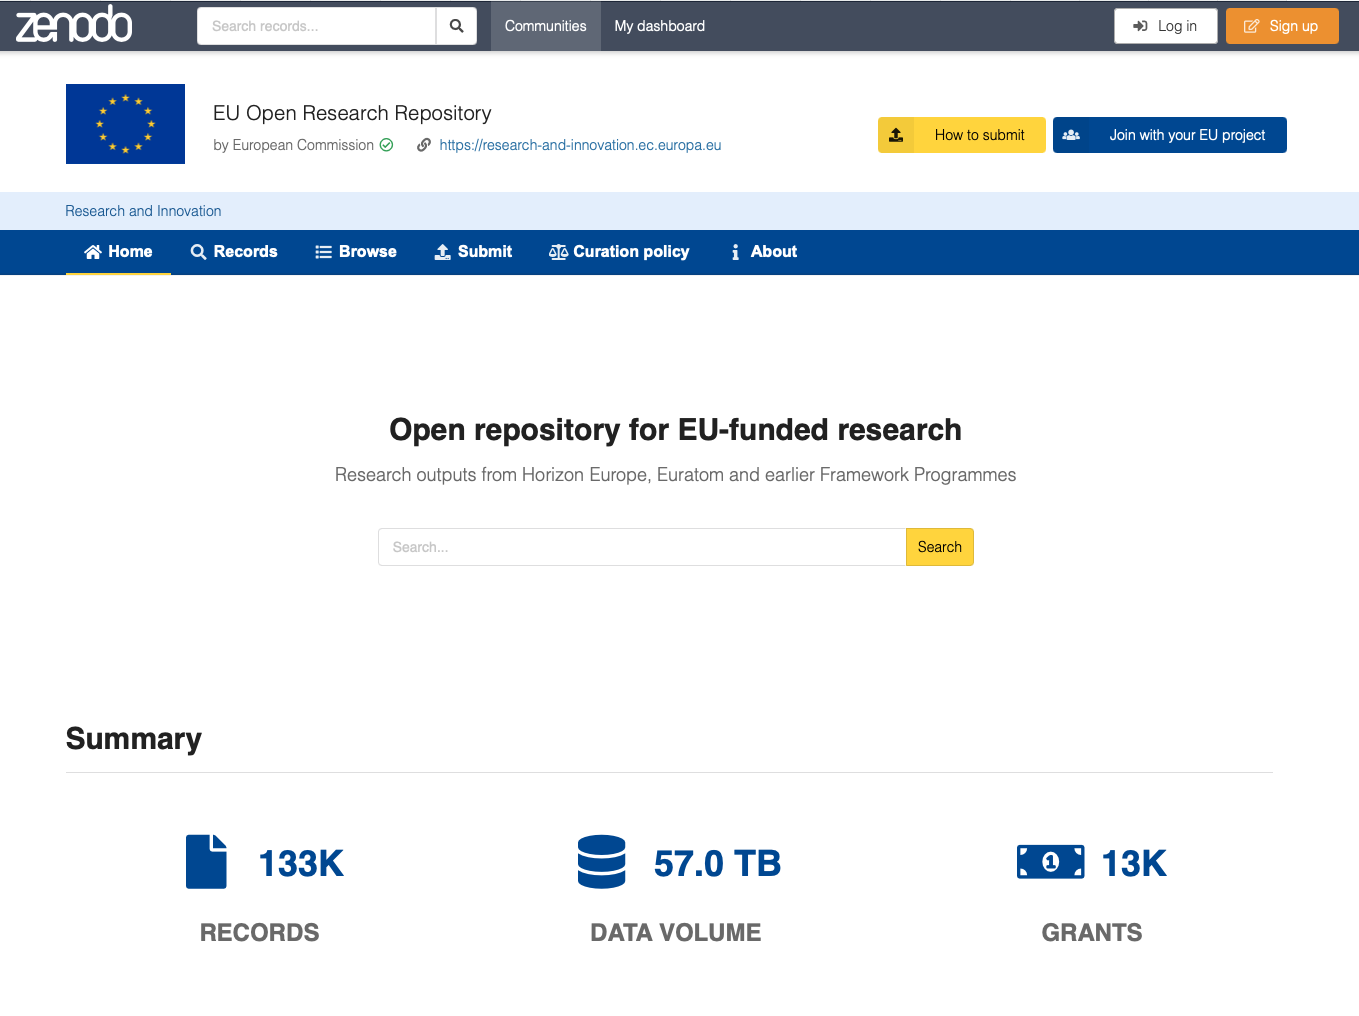Click the data volume database icon
The image size is (1359, 1016).
(601, 862)
